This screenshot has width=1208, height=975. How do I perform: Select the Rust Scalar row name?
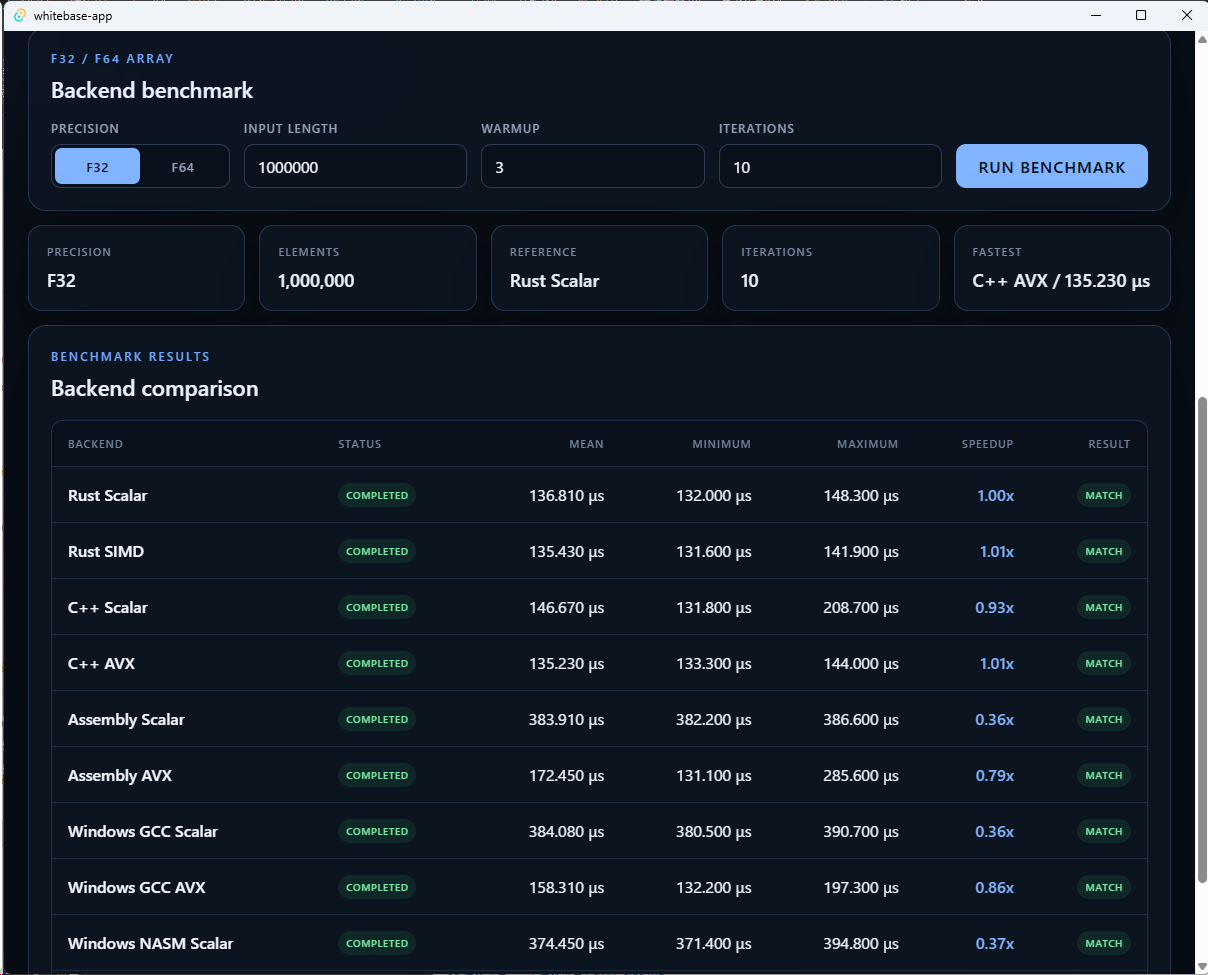[108, 495]
